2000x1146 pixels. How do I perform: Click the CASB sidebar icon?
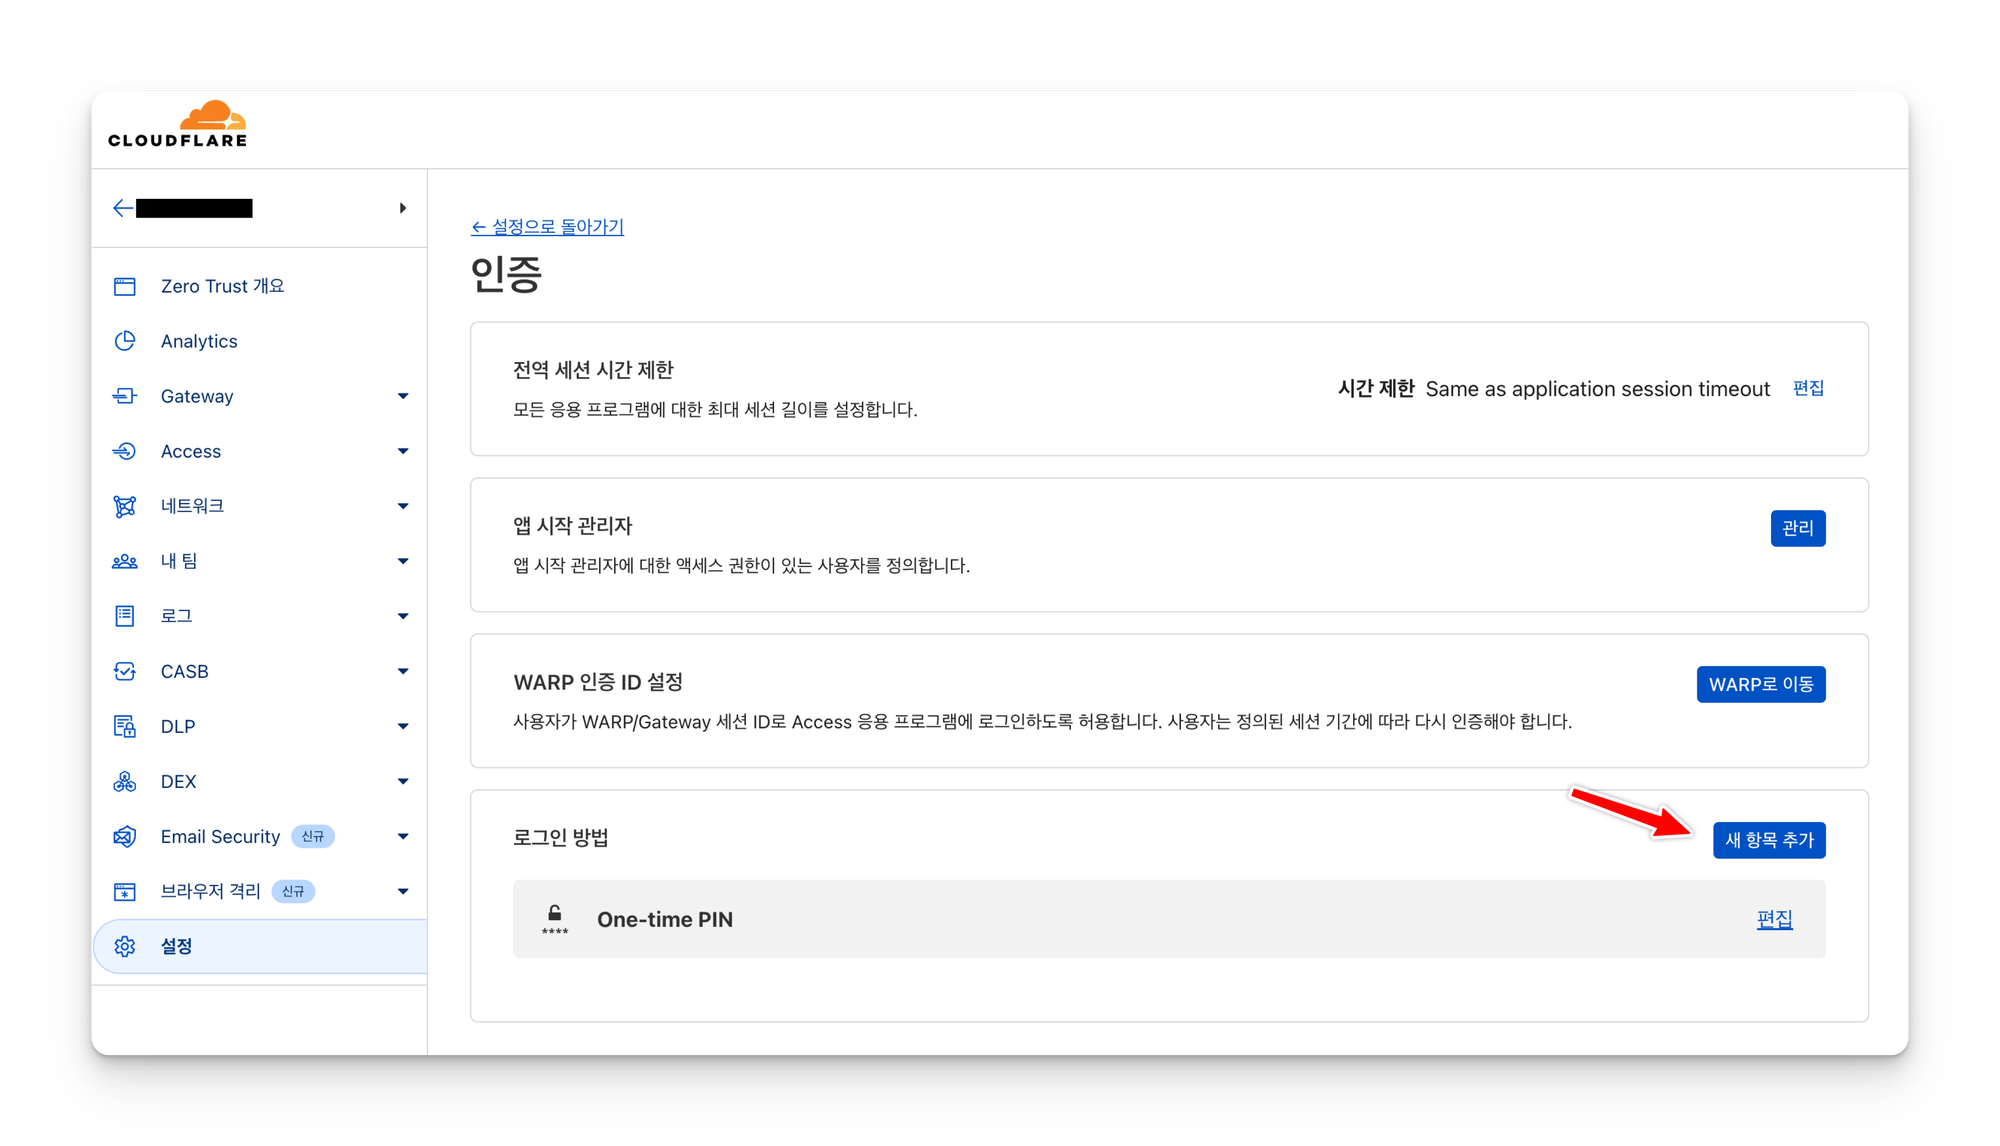coord(125,671)
